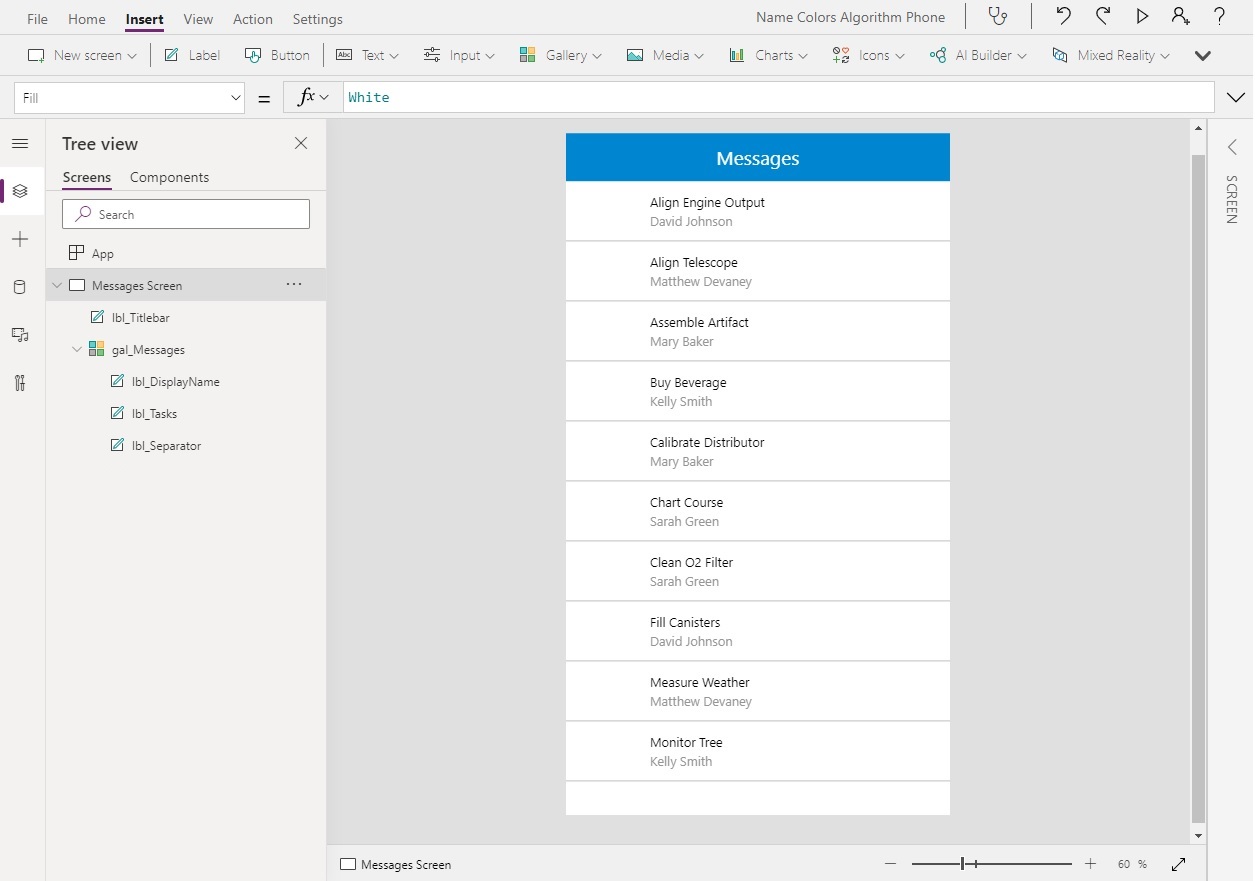
Task: Open the View menu
Action: tap(197, 18)
